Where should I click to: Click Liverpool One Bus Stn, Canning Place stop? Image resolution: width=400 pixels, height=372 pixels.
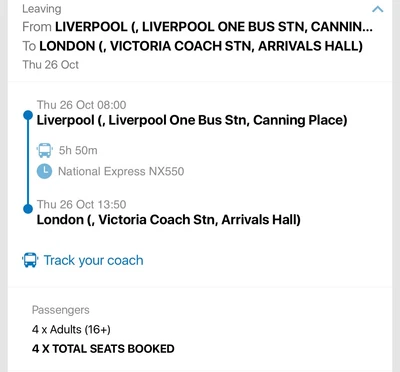[192, 120]
